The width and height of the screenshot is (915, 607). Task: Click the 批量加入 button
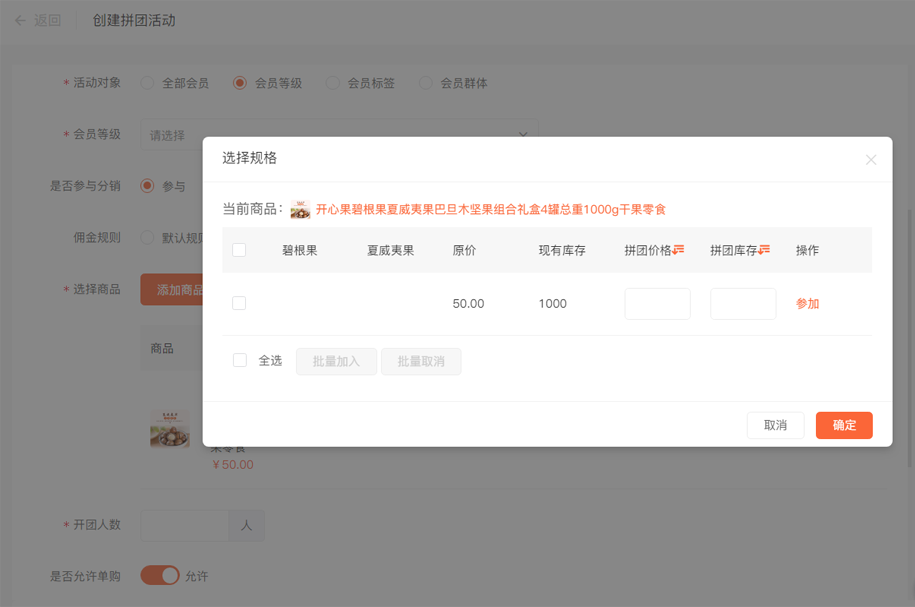(336, 361)
